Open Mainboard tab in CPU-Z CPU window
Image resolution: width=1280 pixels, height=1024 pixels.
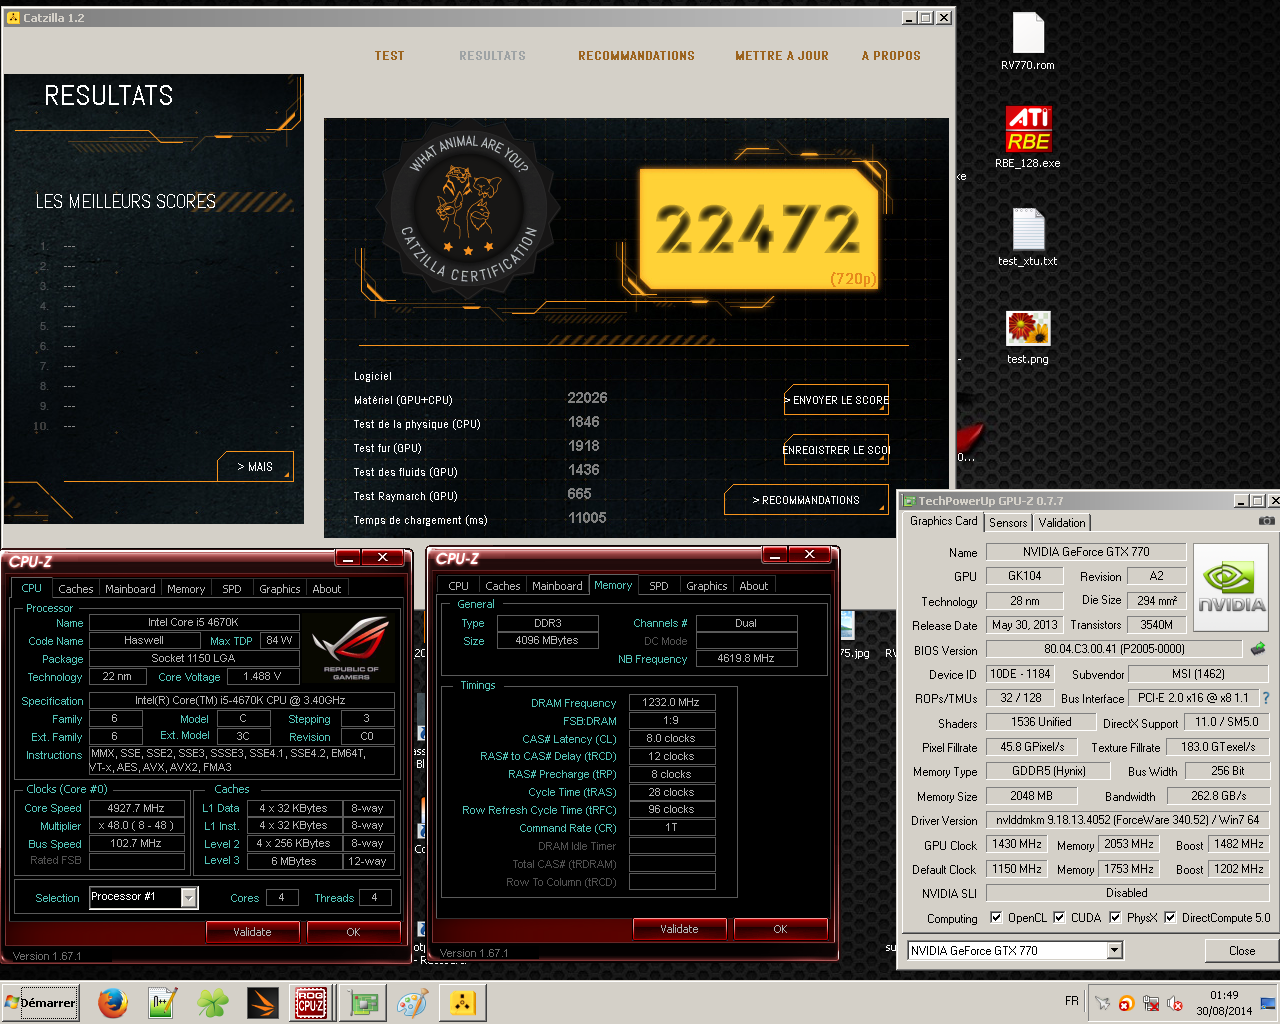(x=130, y=589)
